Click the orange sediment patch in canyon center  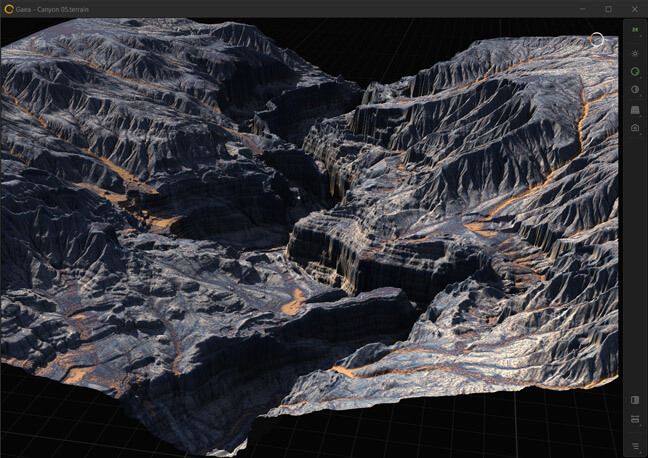pyautogui.click(x=293, y=302)
